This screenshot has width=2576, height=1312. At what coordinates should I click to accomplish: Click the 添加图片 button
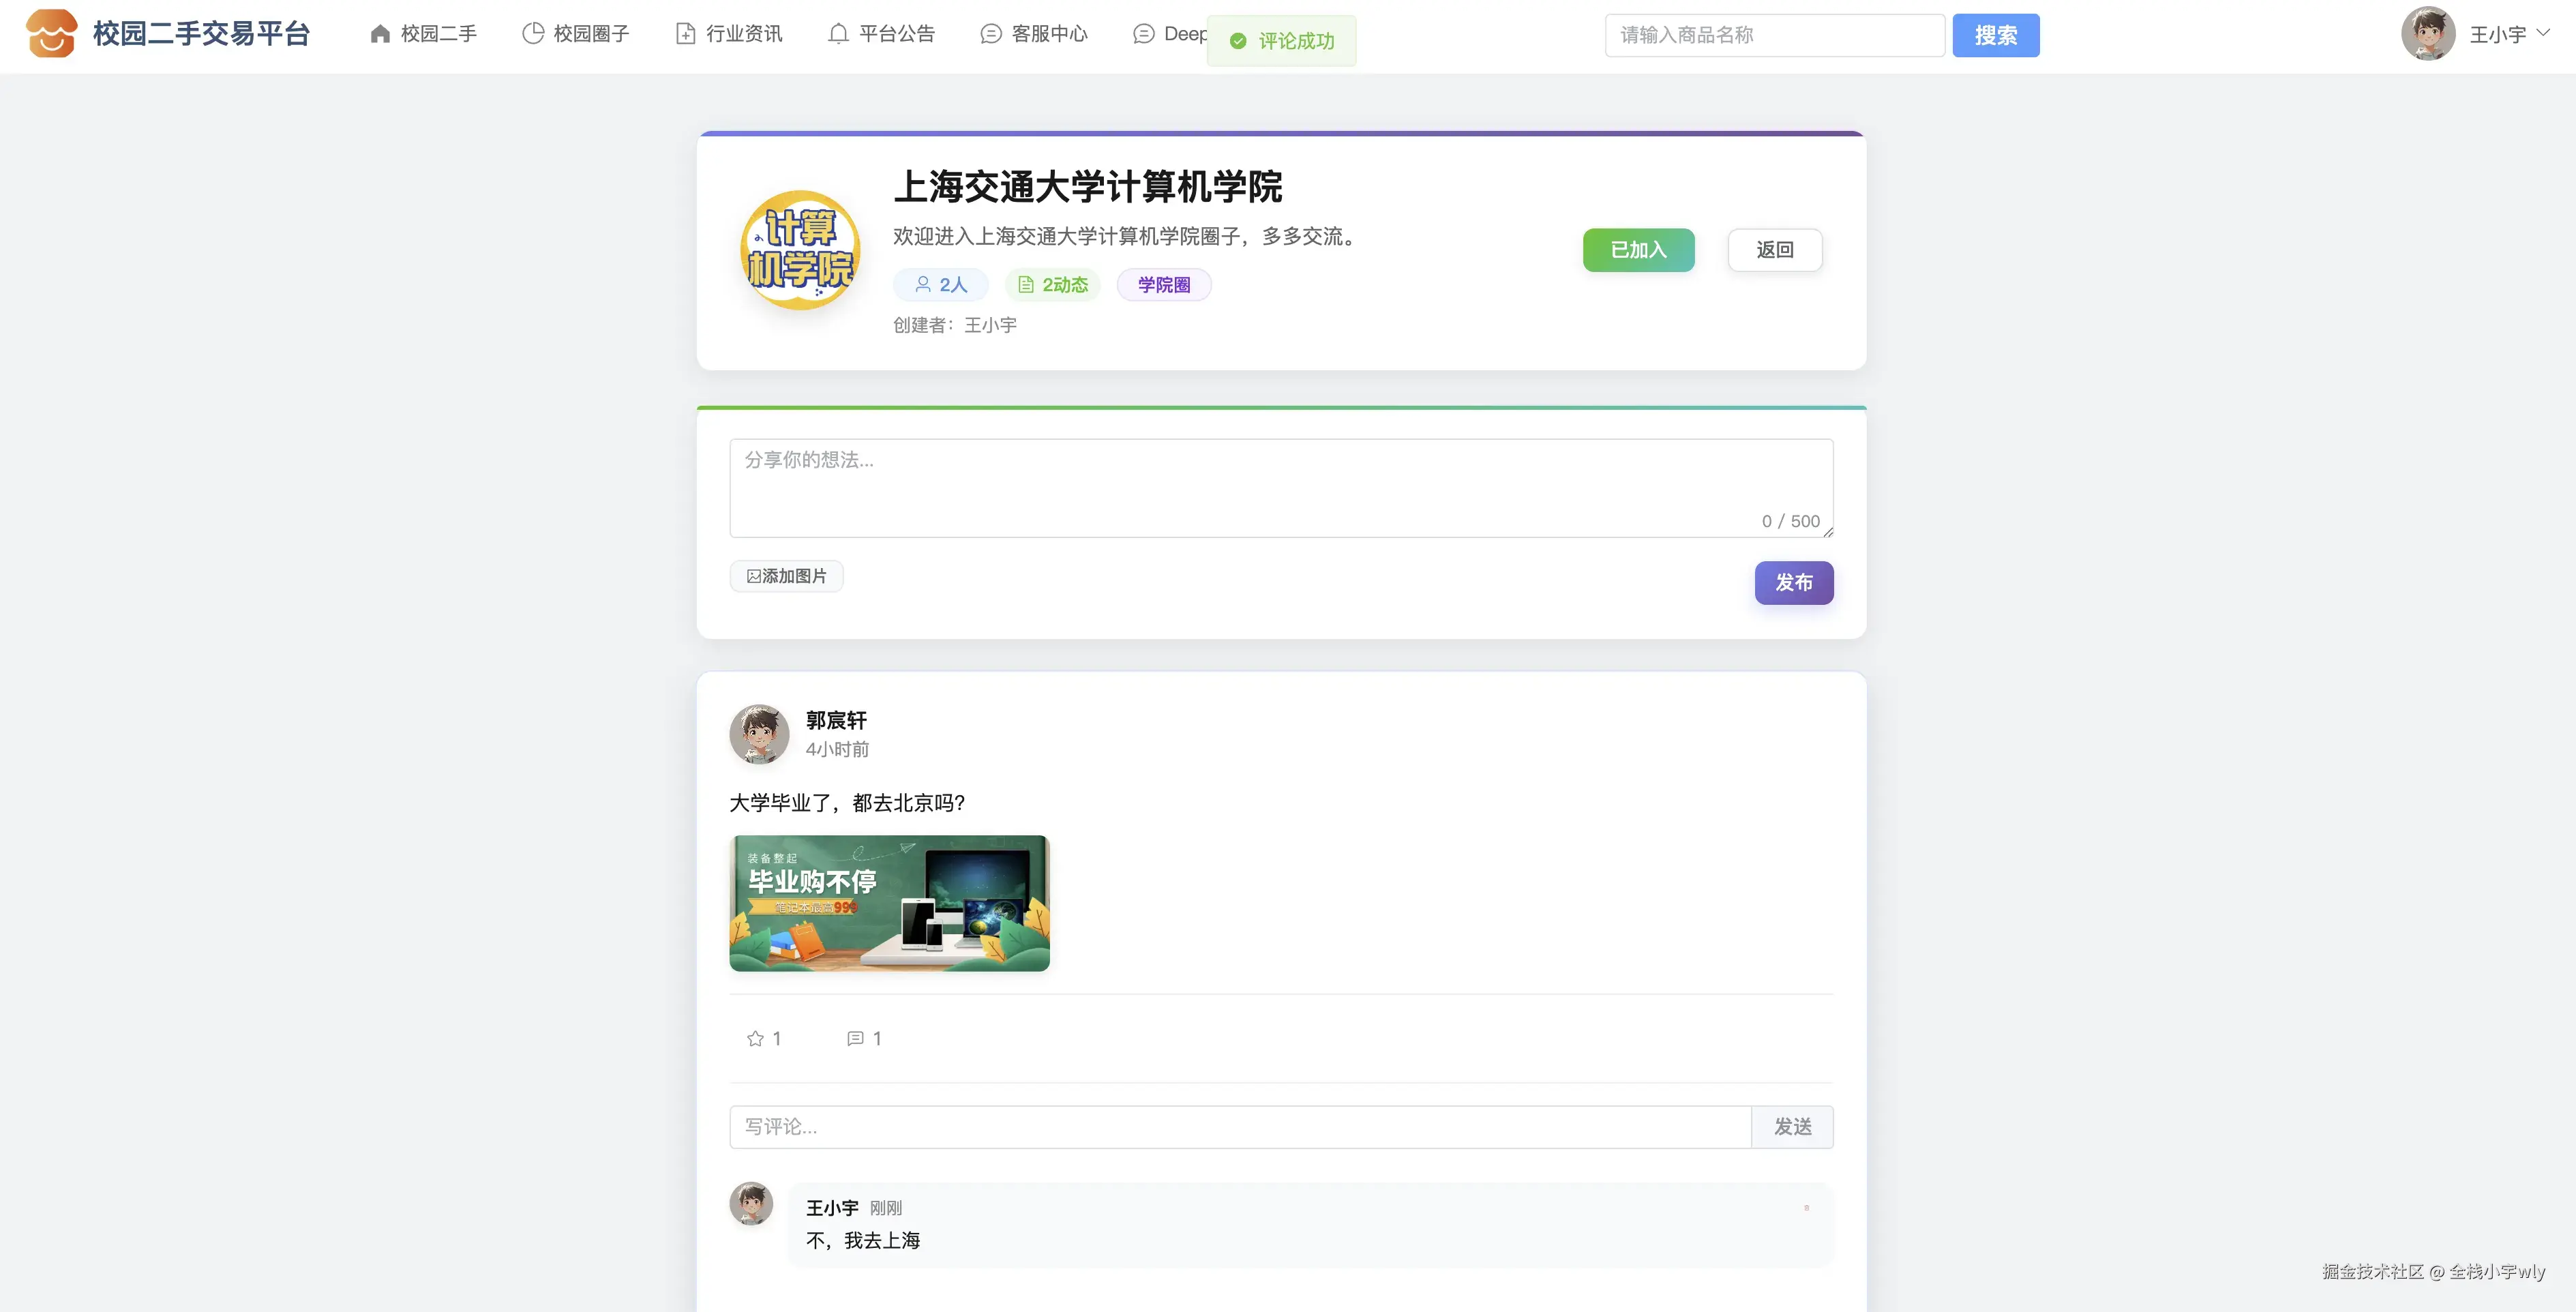pos(786,576)
